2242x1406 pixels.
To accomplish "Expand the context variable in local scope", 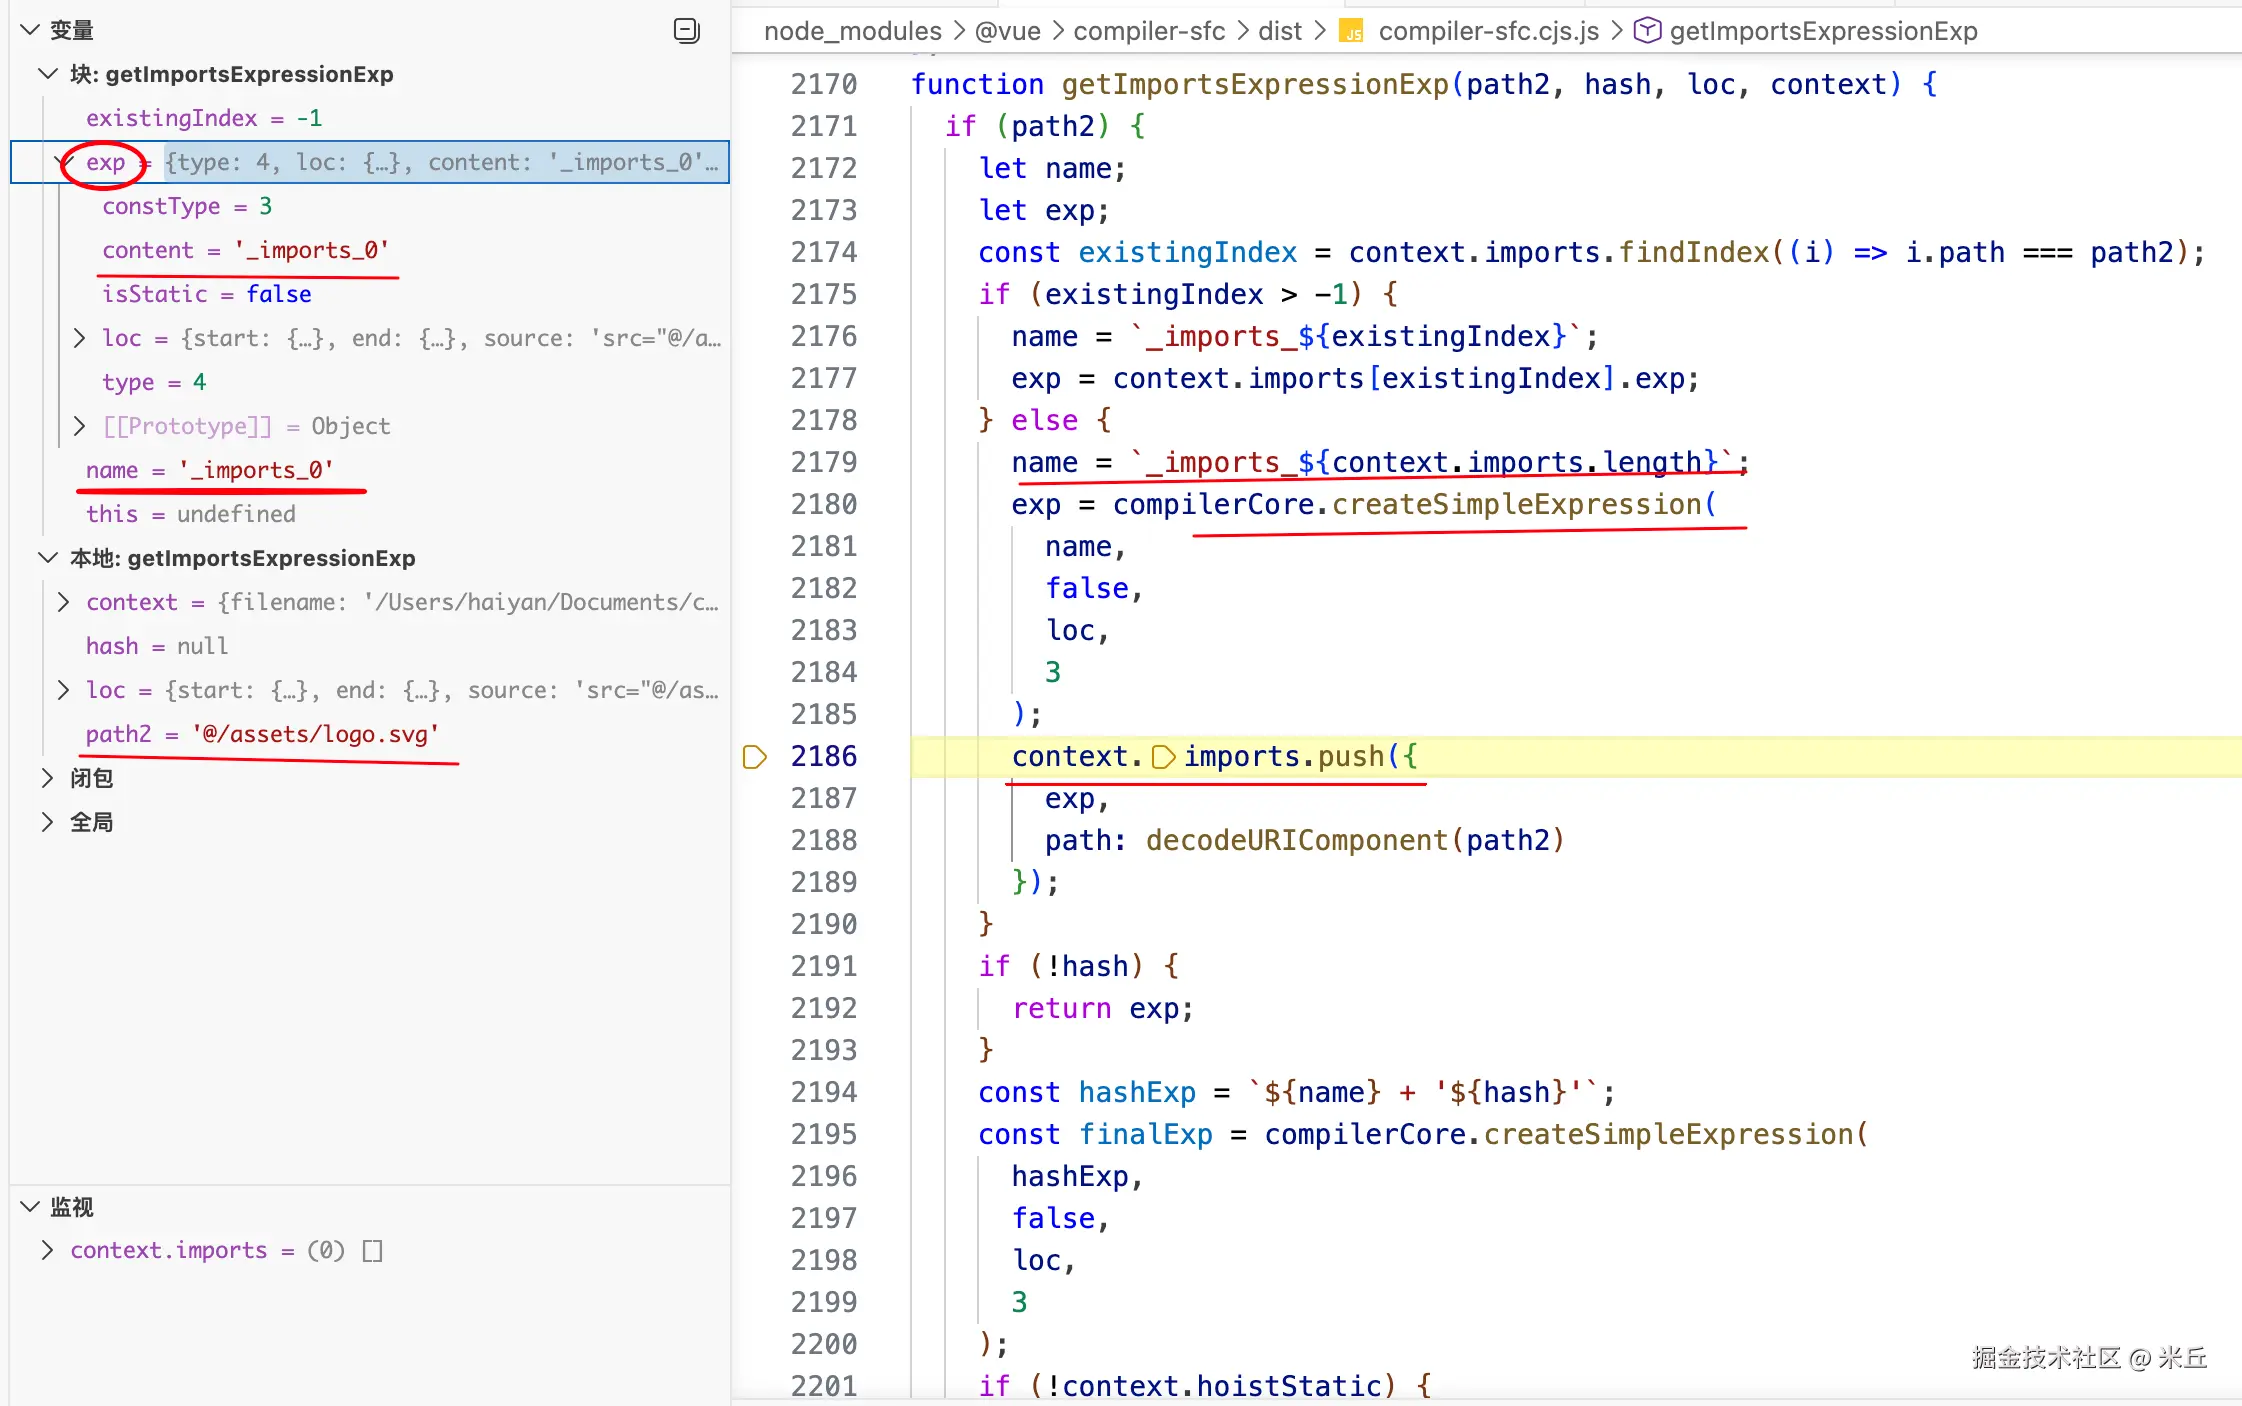I will [x=64, y=602].
